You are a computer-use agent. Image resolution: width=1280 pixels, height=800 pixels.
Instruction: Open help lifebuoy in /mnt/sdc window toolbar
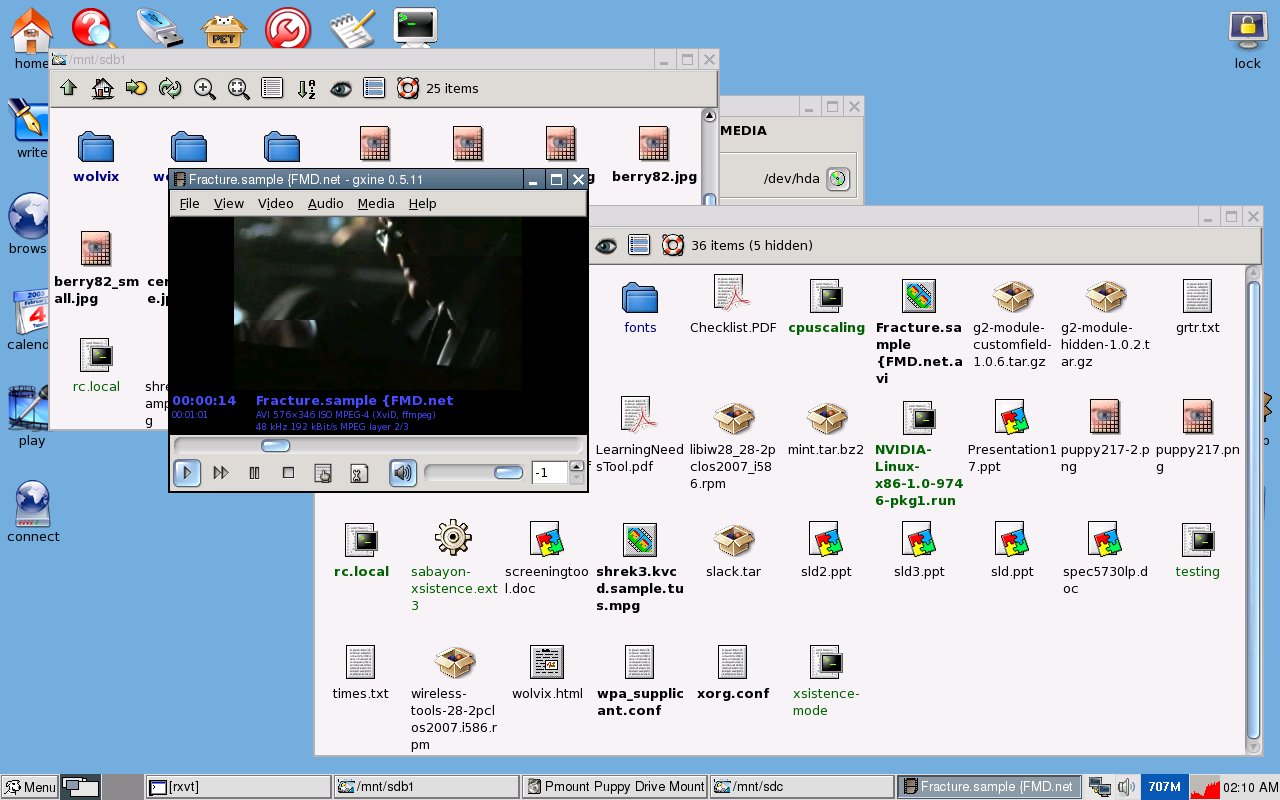pos(673,245)
